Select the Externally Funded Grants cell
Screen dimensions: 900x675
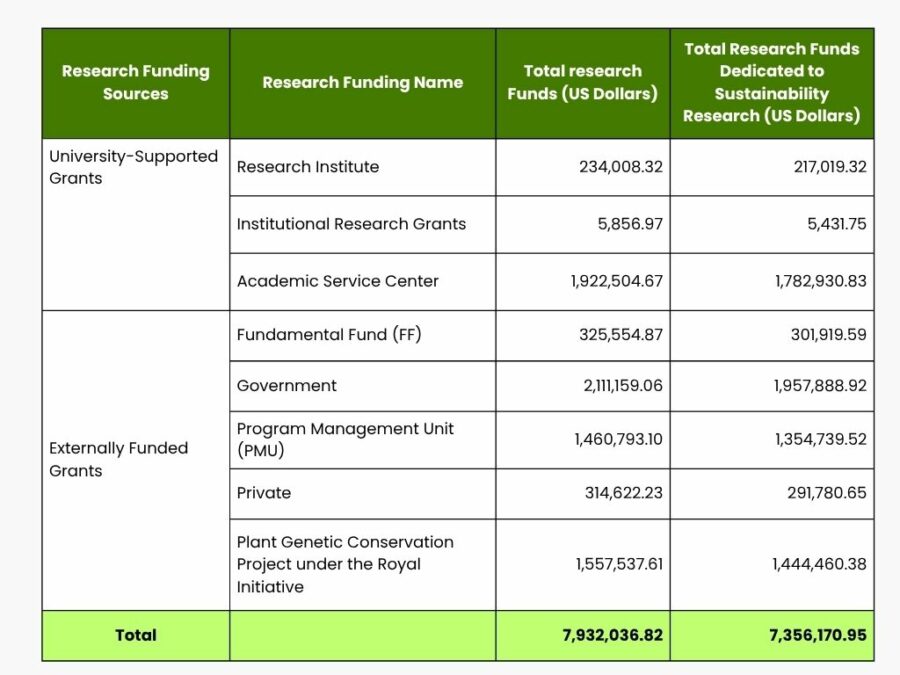pos(118,459)
